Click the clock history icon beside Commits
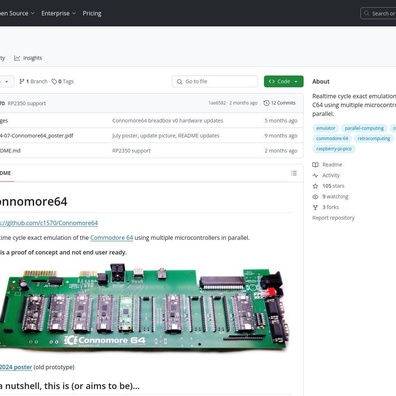 pos(266,103)
